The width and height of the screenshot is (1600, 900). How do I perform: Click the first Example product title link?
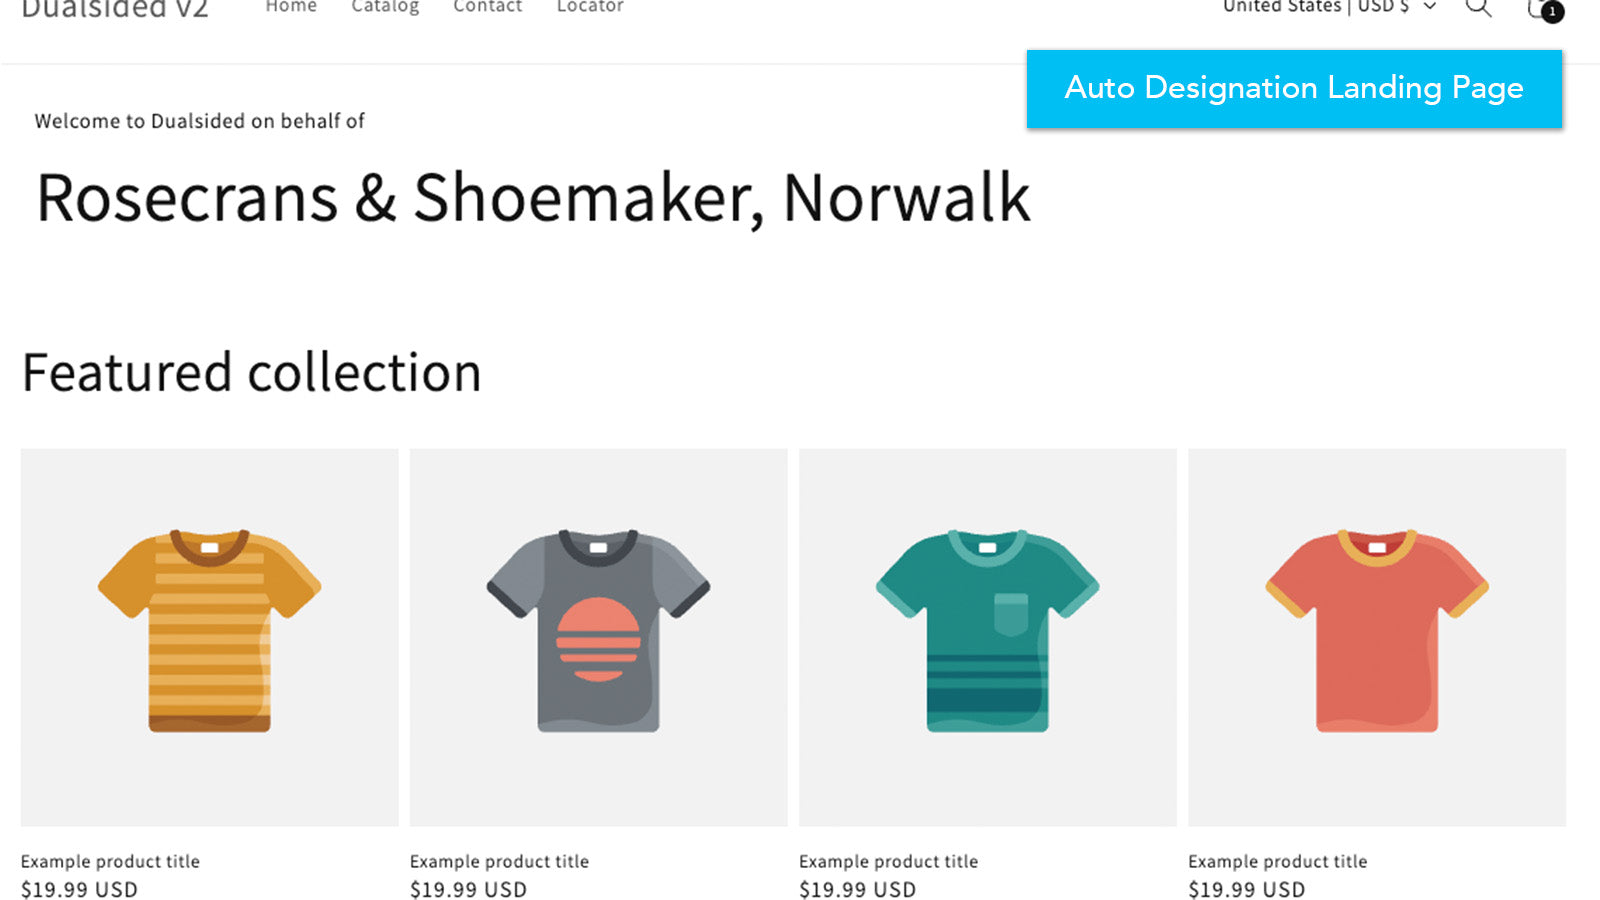(111, 861)
